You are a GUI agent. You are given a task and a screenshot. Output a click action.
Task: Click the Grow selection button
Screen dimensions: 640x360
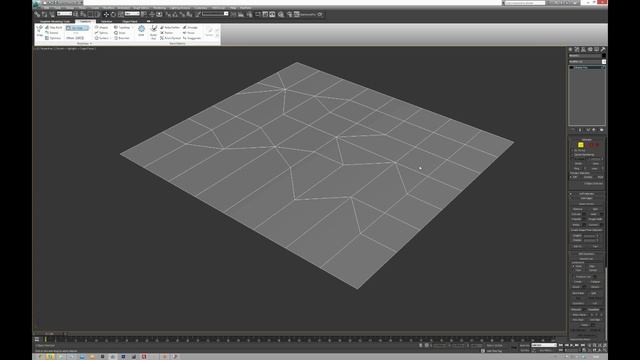[x=596, y=163]
